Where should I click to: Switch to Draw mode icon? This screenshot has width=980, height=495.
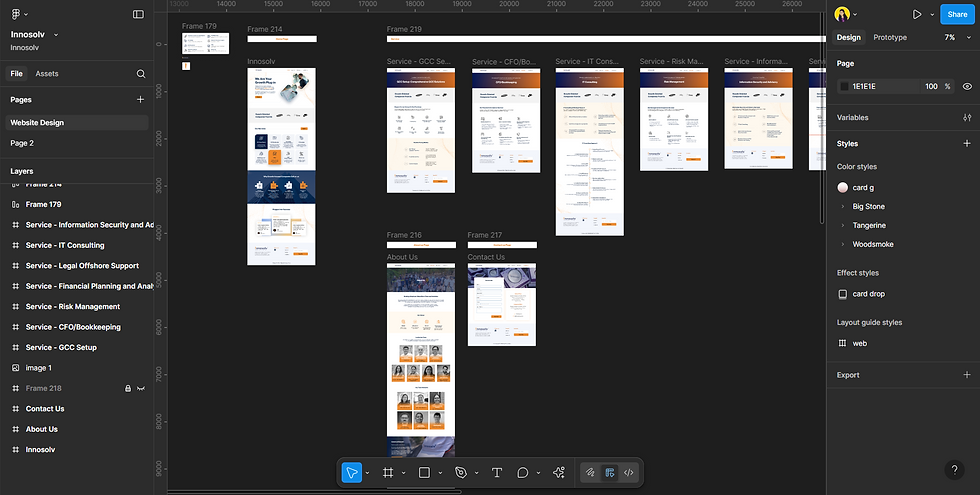pyautogui.click(x=590, y=472)
